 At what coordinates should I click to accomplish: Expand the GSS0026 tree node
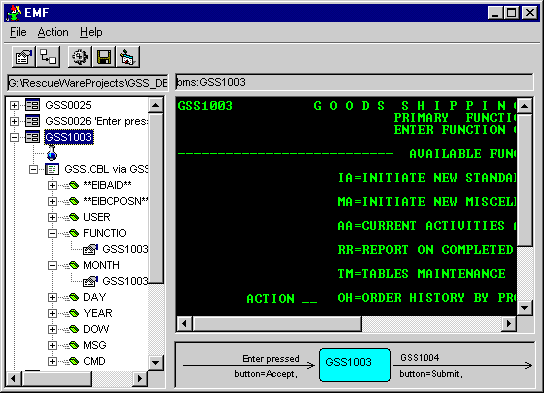coord(14,121)
